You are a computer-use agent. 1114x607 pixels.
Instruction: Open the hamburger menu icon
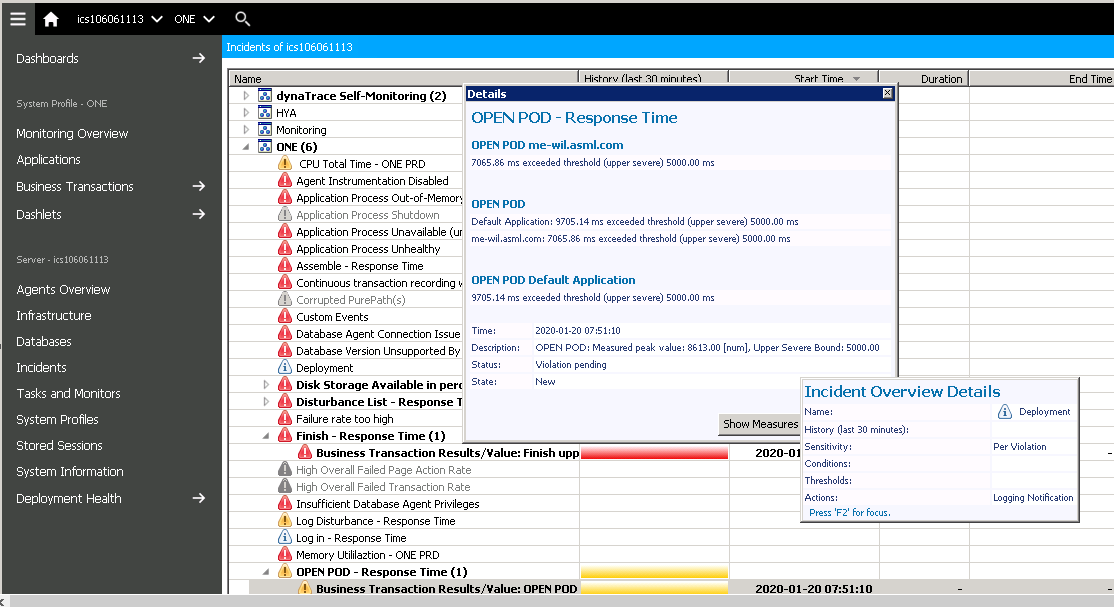point(17,18)
